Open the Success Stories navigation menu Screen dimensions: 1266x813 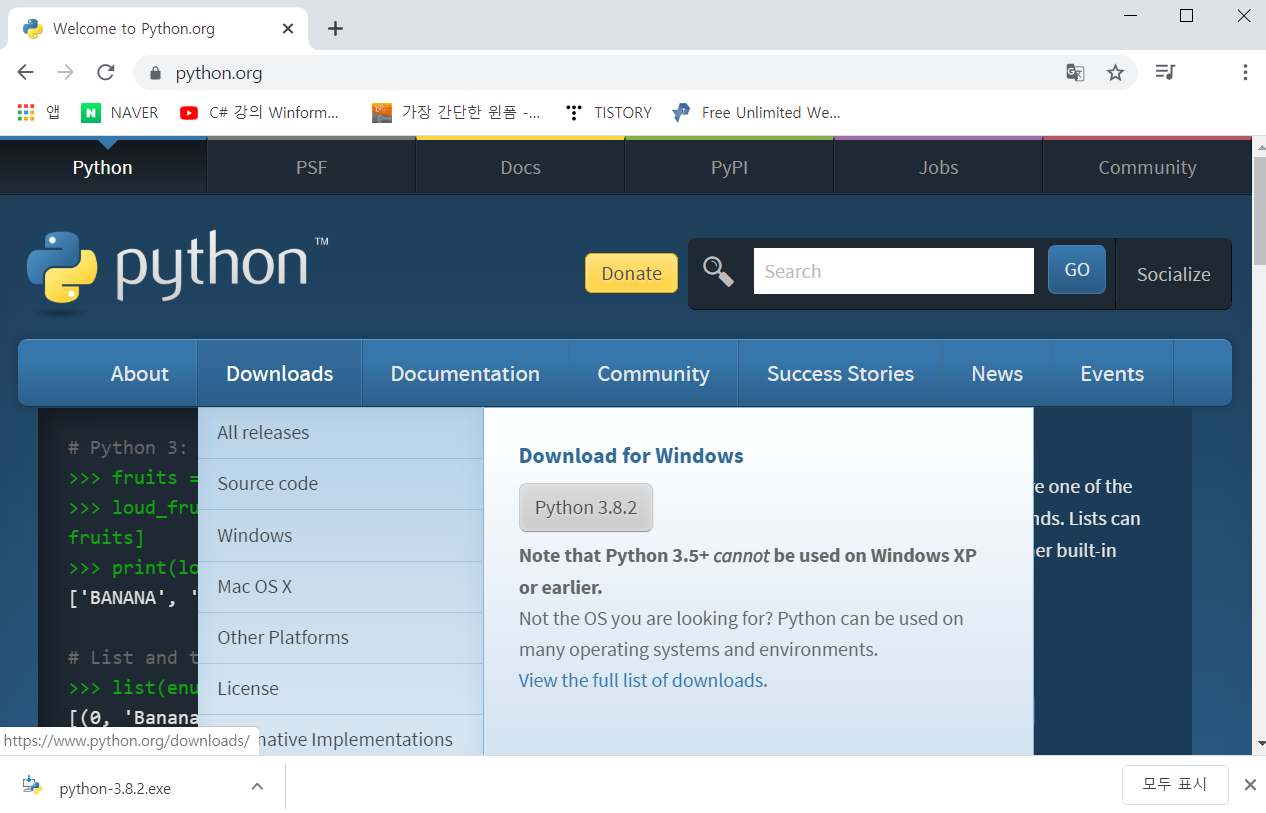(840, 373)
